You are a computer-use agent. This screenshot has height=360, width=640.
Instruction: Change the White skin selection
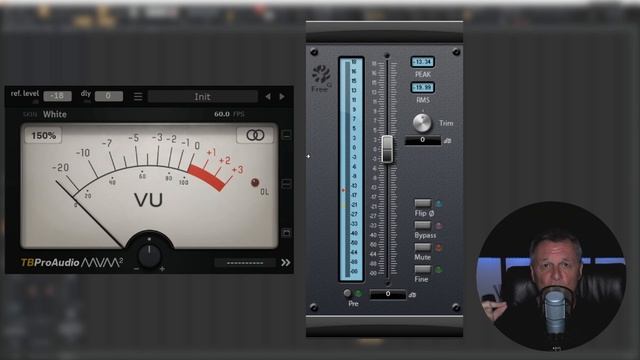[x=55, y=114]
